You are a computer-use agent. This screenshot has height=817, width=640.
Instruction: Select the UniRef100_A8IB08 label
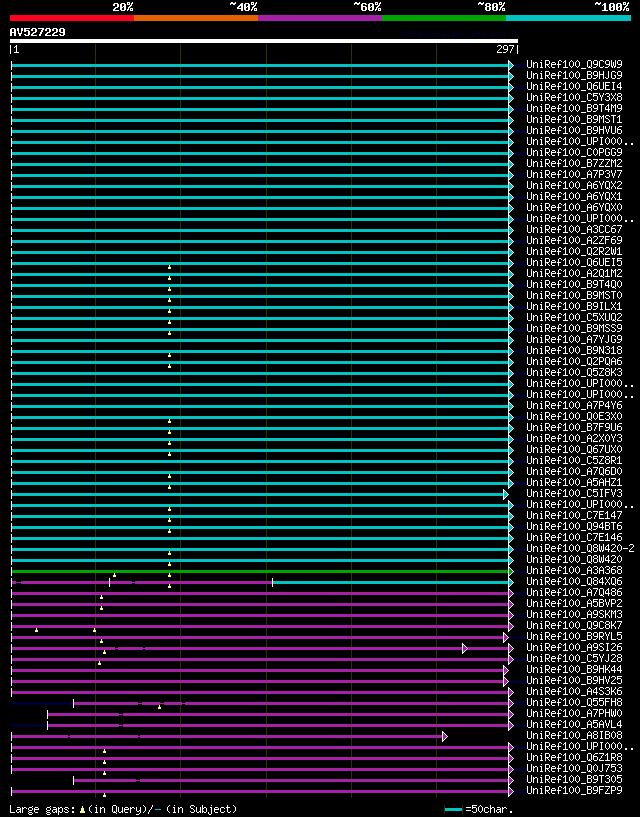pyautogui.click(x=574, y=735)
